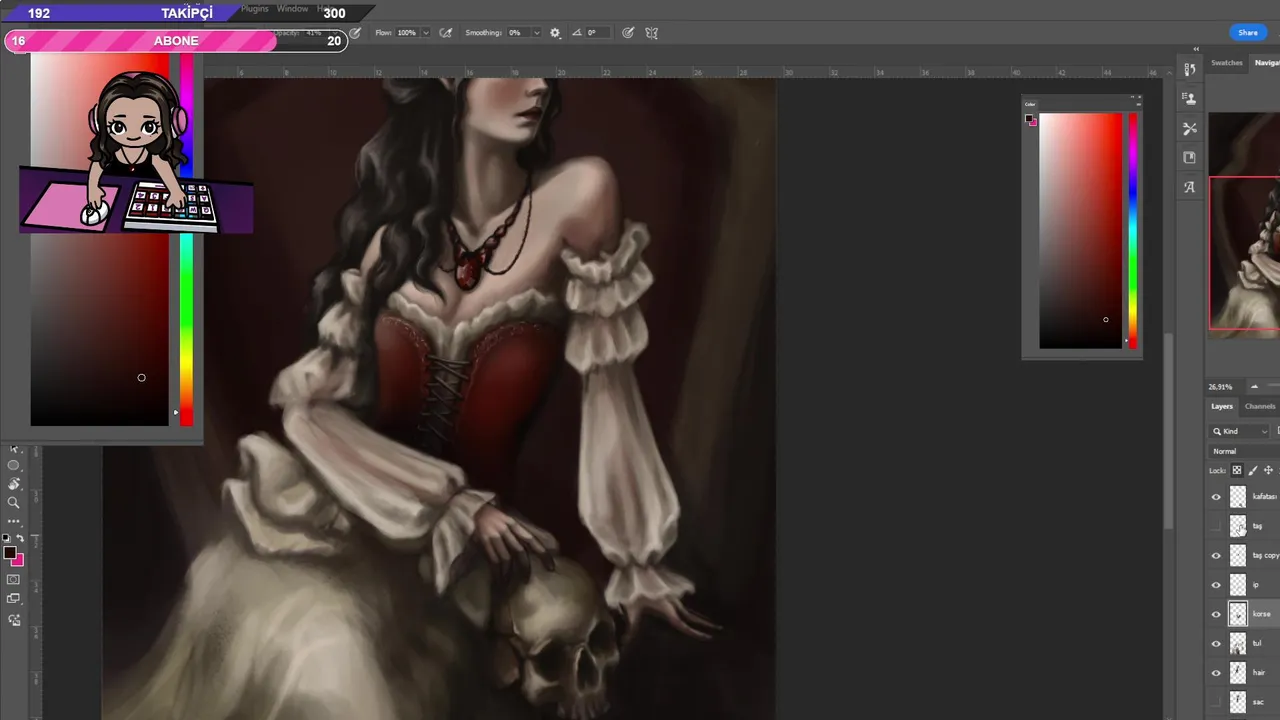Click the generate image icon below screen mode

[x=14, y=620]
